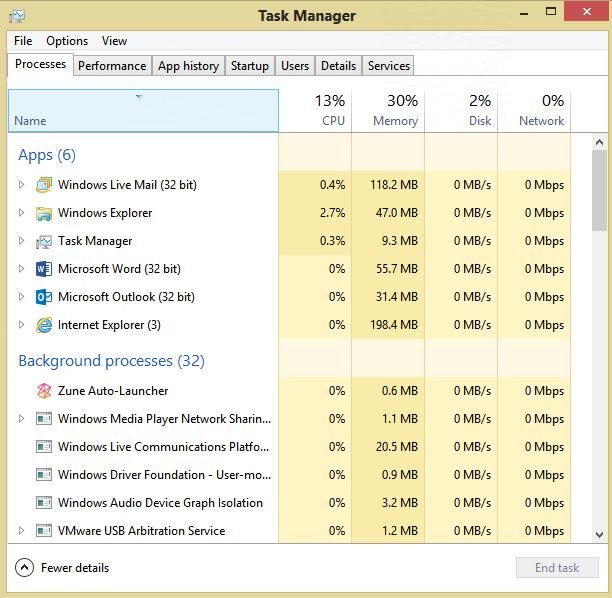Click the Internet Explorer icon
This screenshot has width=612, height=598.
(x=44, y=325)
